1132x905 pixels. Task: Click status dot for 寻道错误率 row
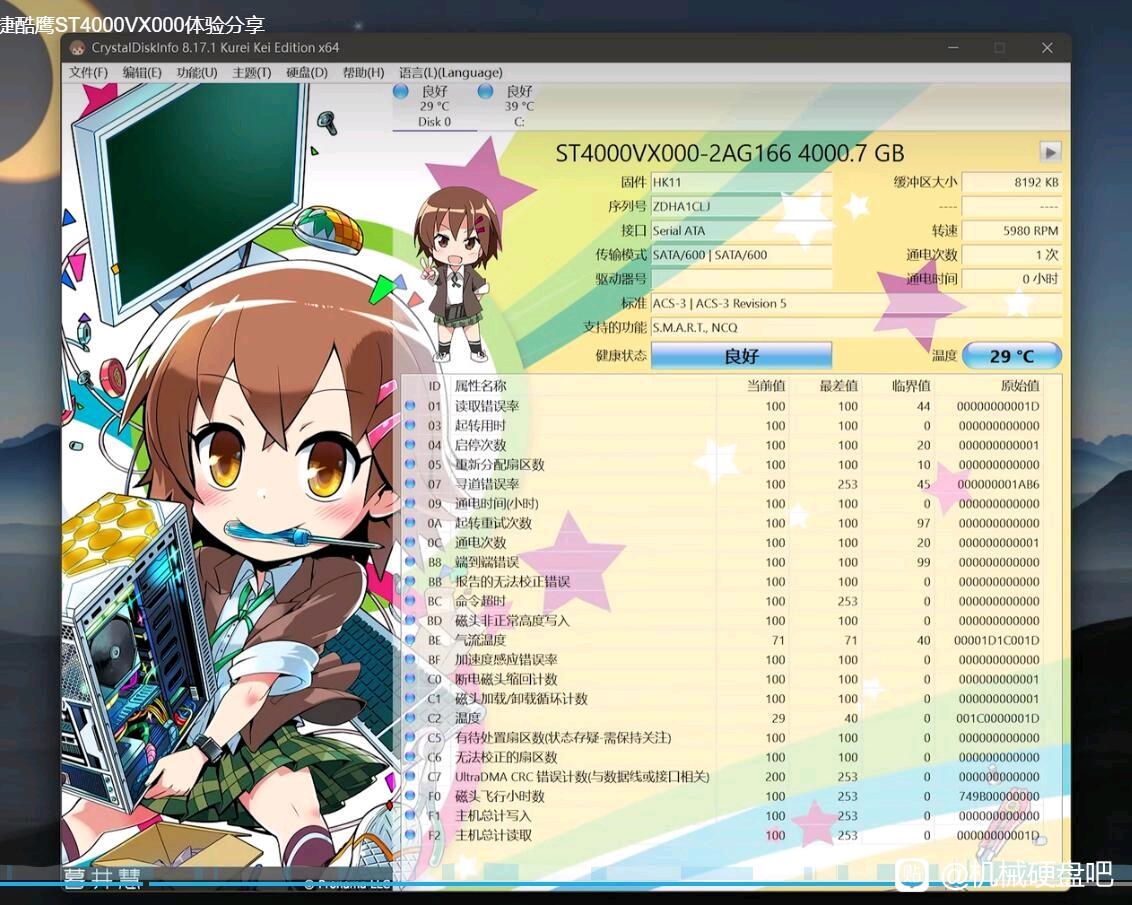click(410, 484)
